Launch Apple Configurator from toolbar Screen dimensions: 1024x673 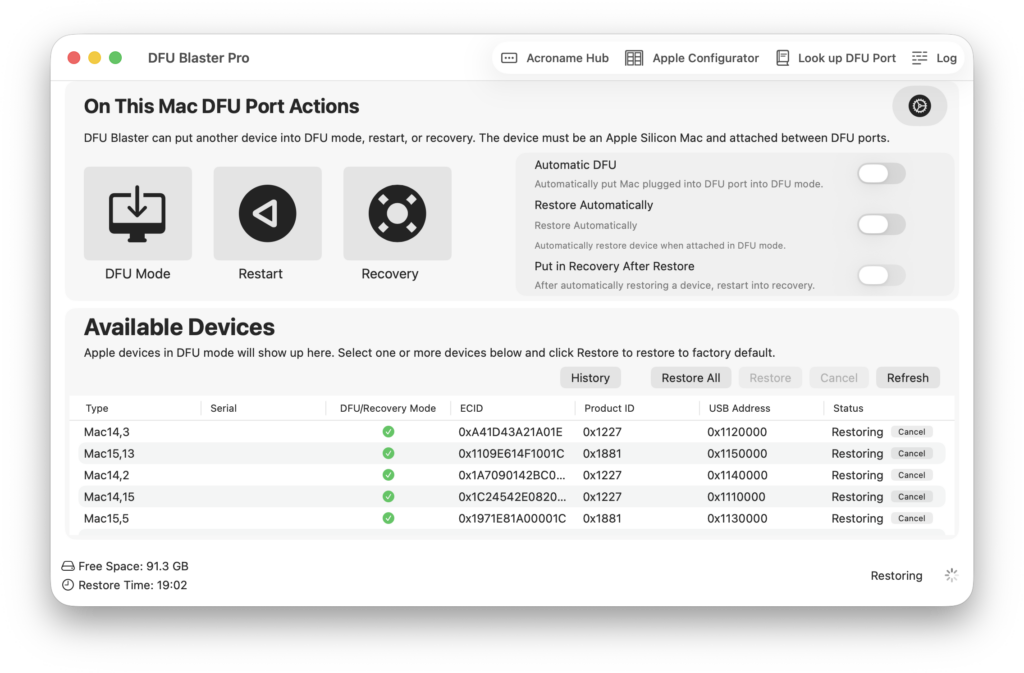click(692, 58)
